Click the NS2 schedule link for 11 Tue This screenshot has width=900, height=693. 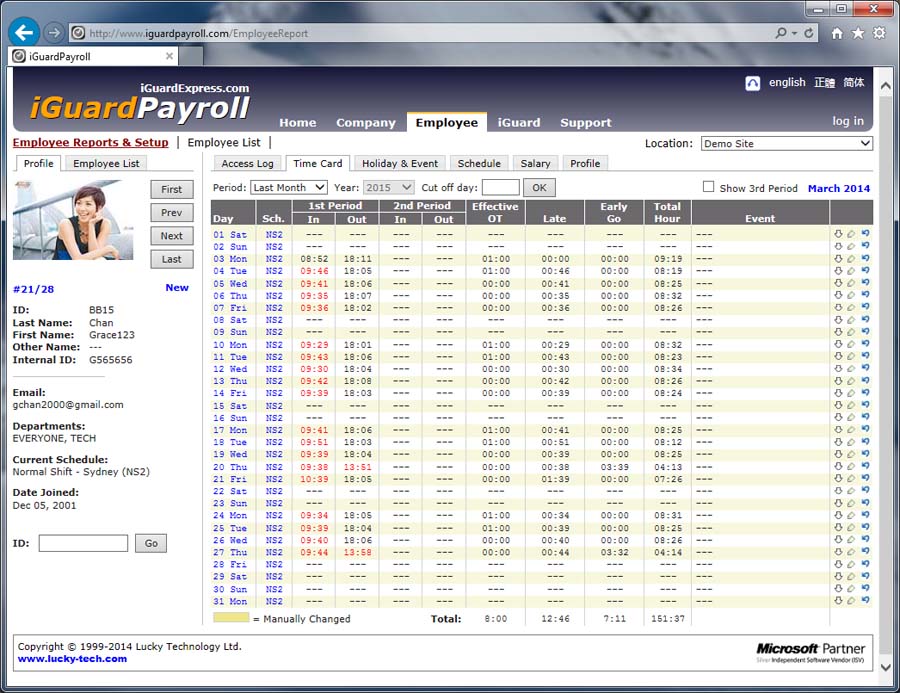pos(274,357)
